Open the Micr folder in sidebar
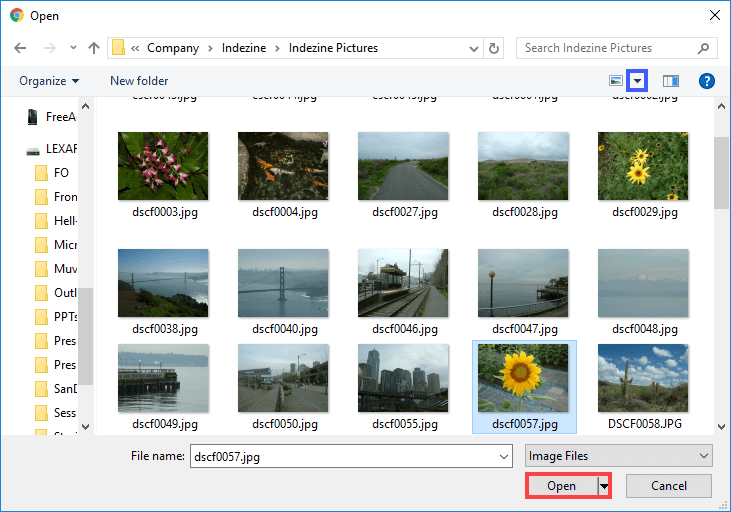The width and height of the screenshot is (731, 512). [x=56, y=245]
